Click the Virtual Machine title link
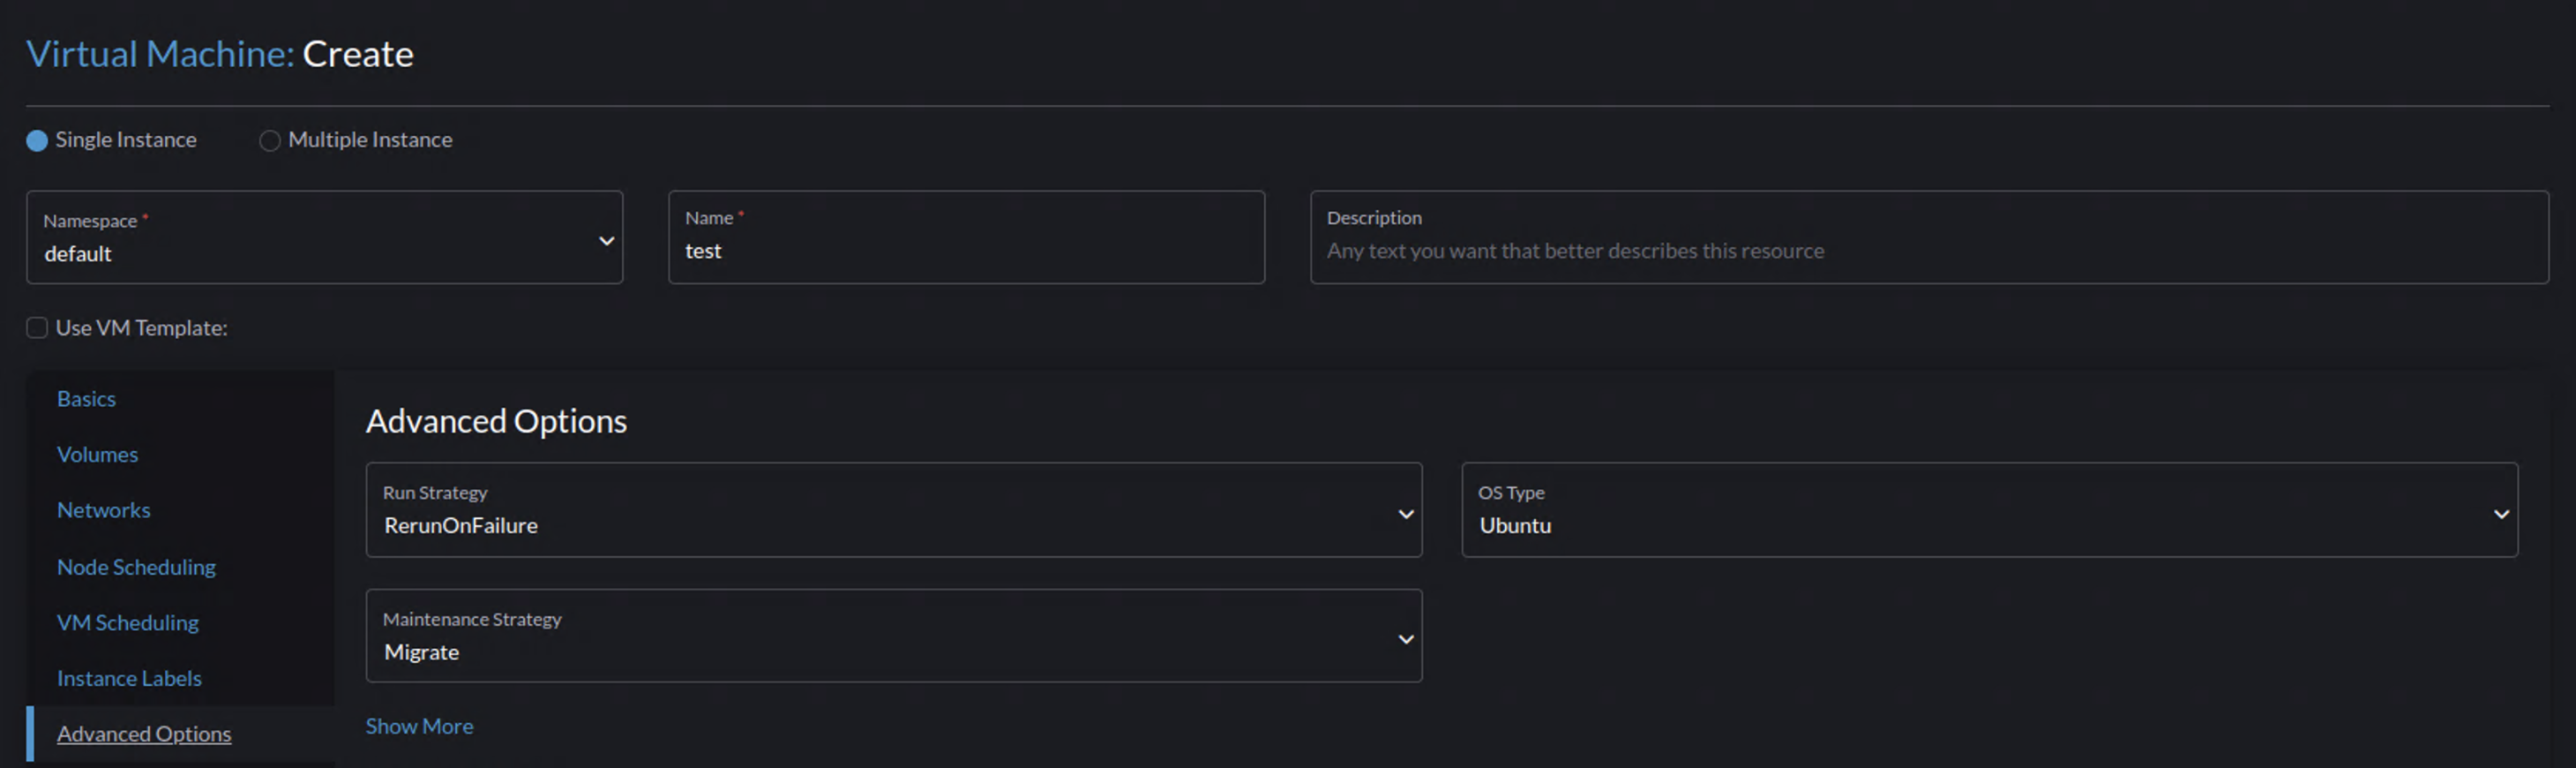Image resolution: width=2576 pixels, height=768 pixels. [x=155, y=53]
